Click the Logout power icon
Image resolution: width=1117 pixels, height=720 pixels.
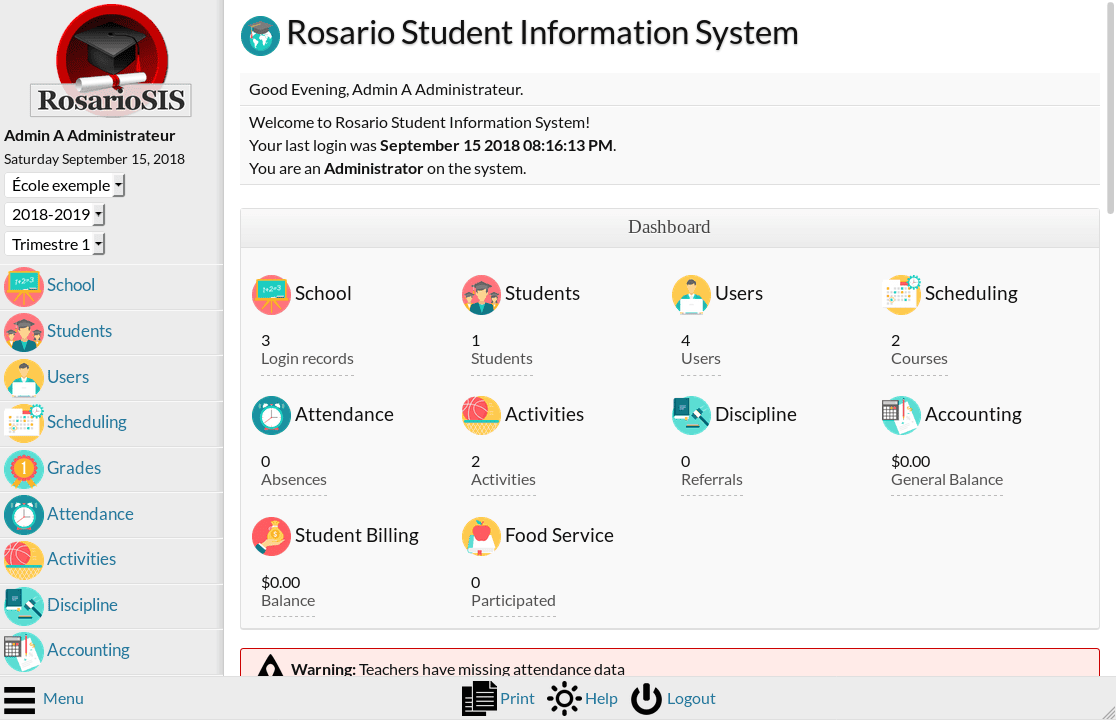click(647, 699)
